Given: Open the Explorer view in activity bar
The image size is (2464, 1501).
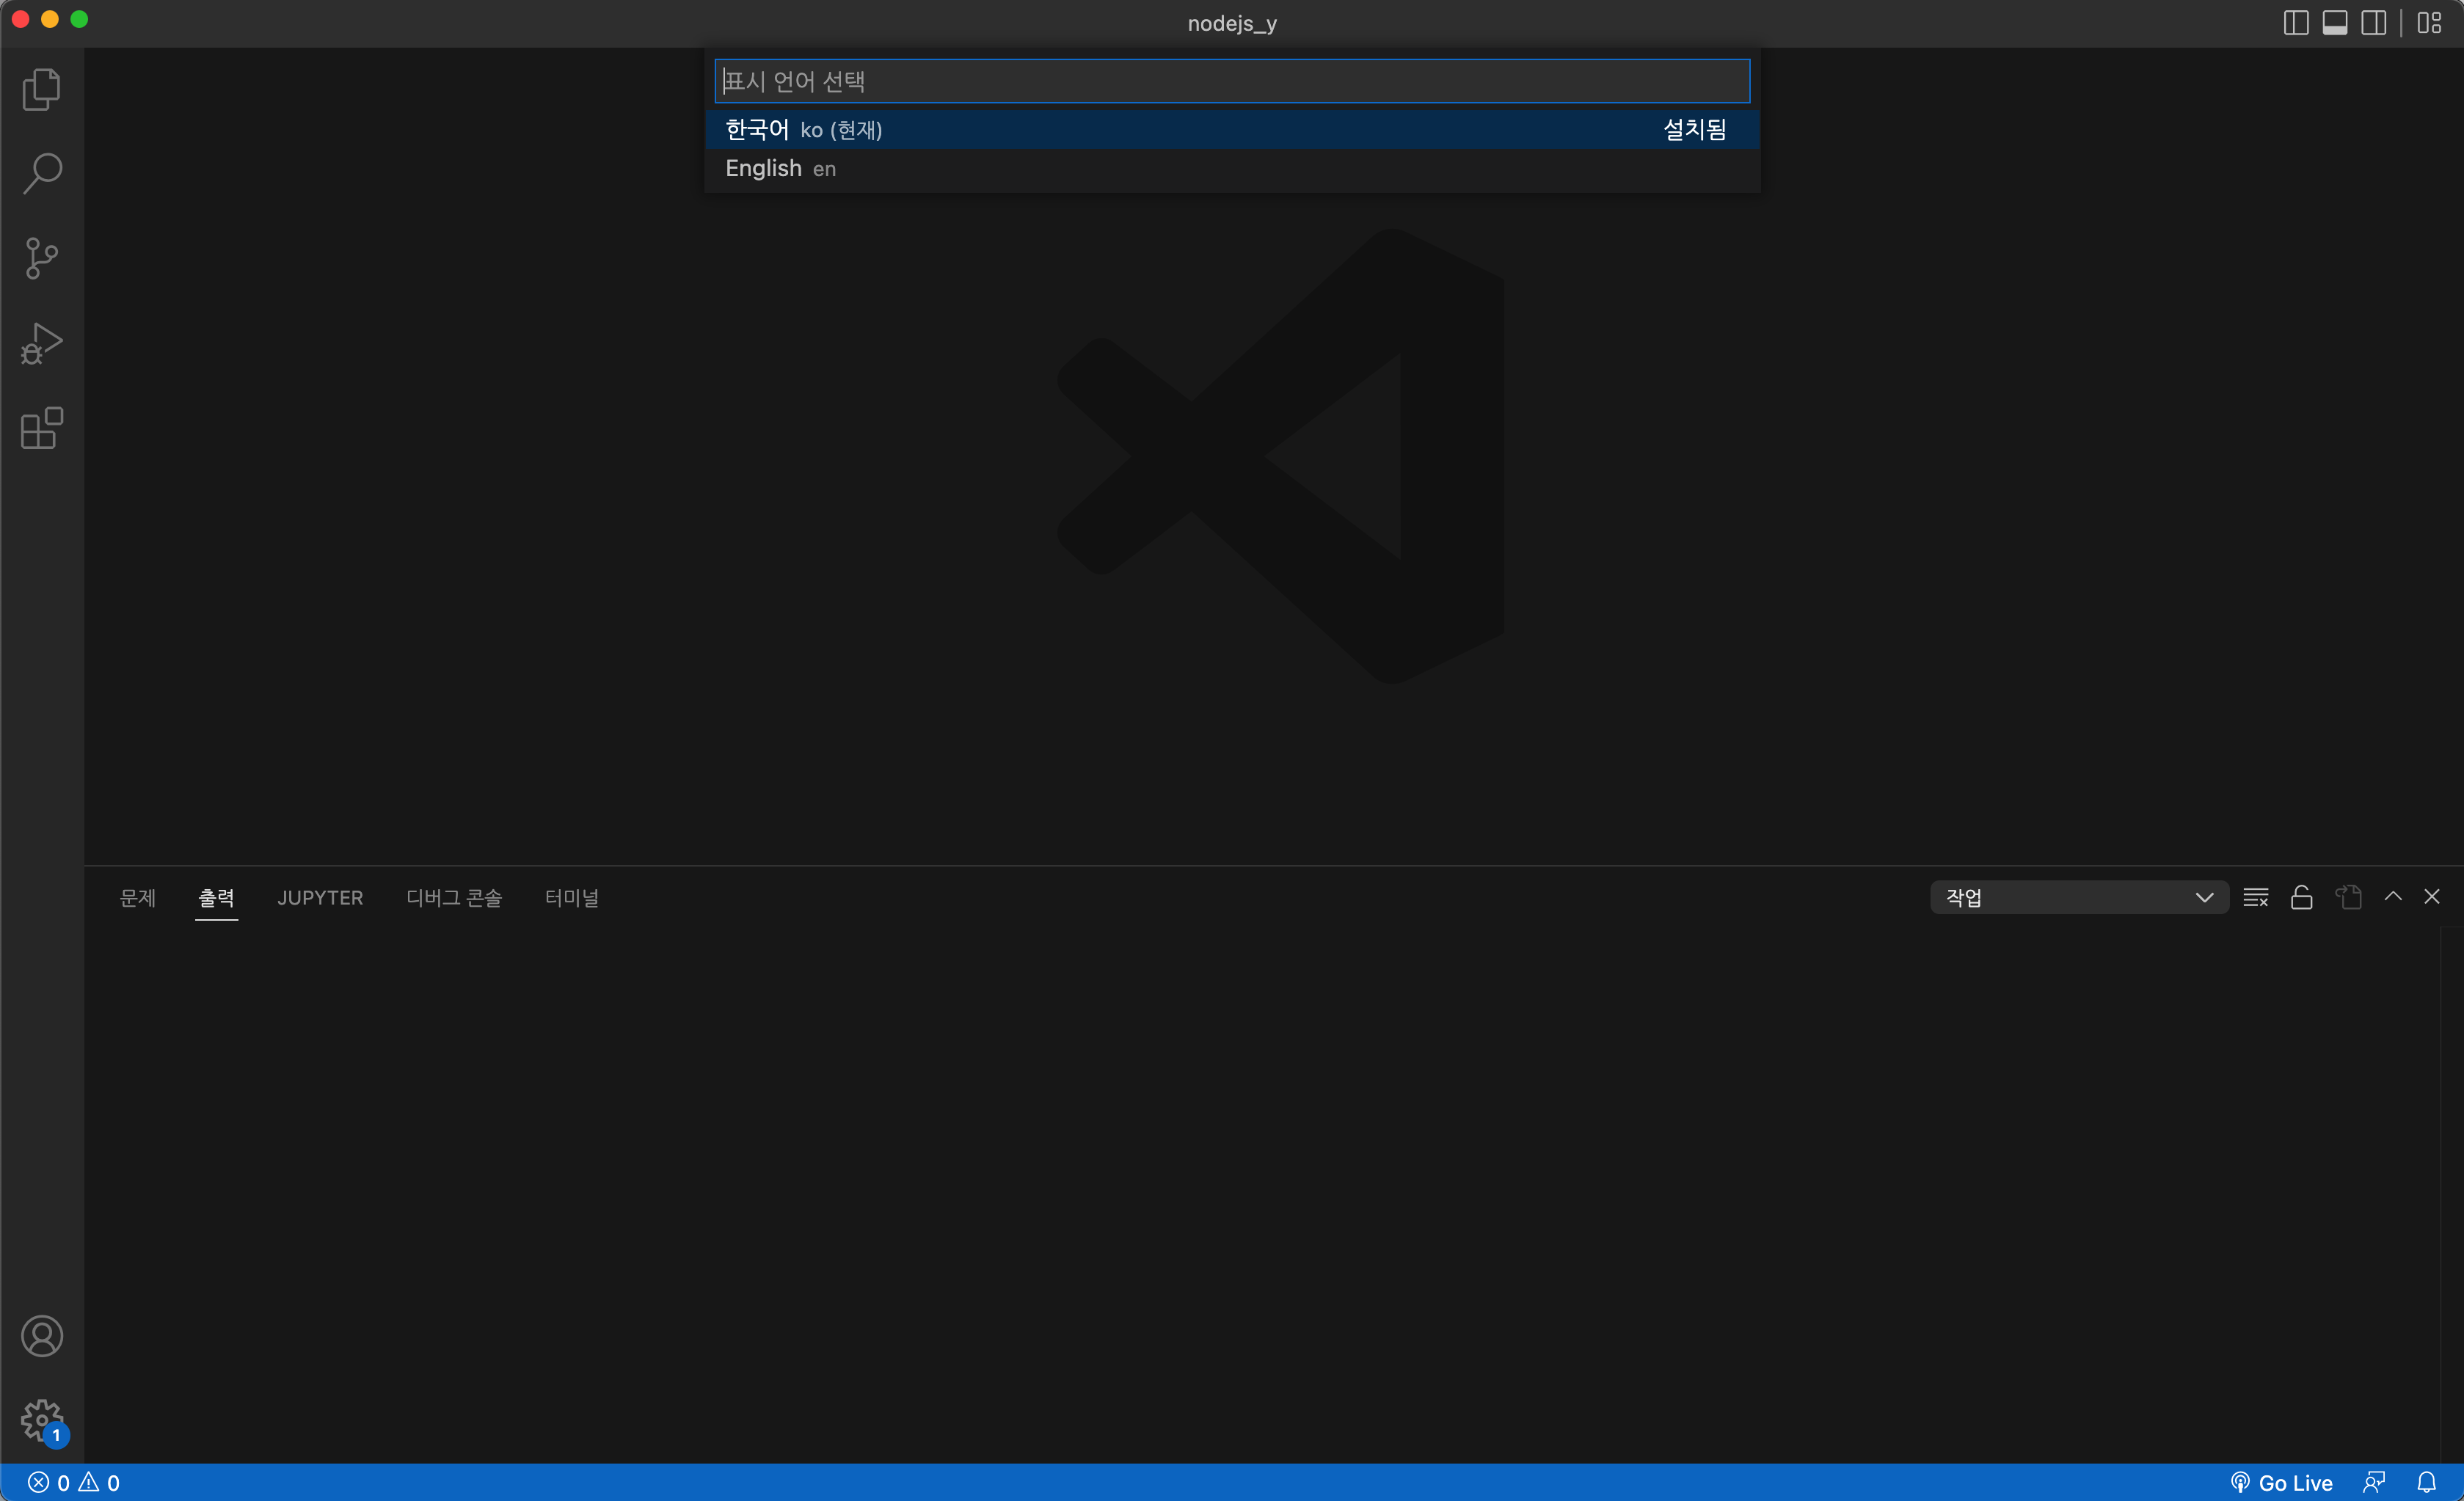Looking at the screenshot, I should (x=41, y=89).
